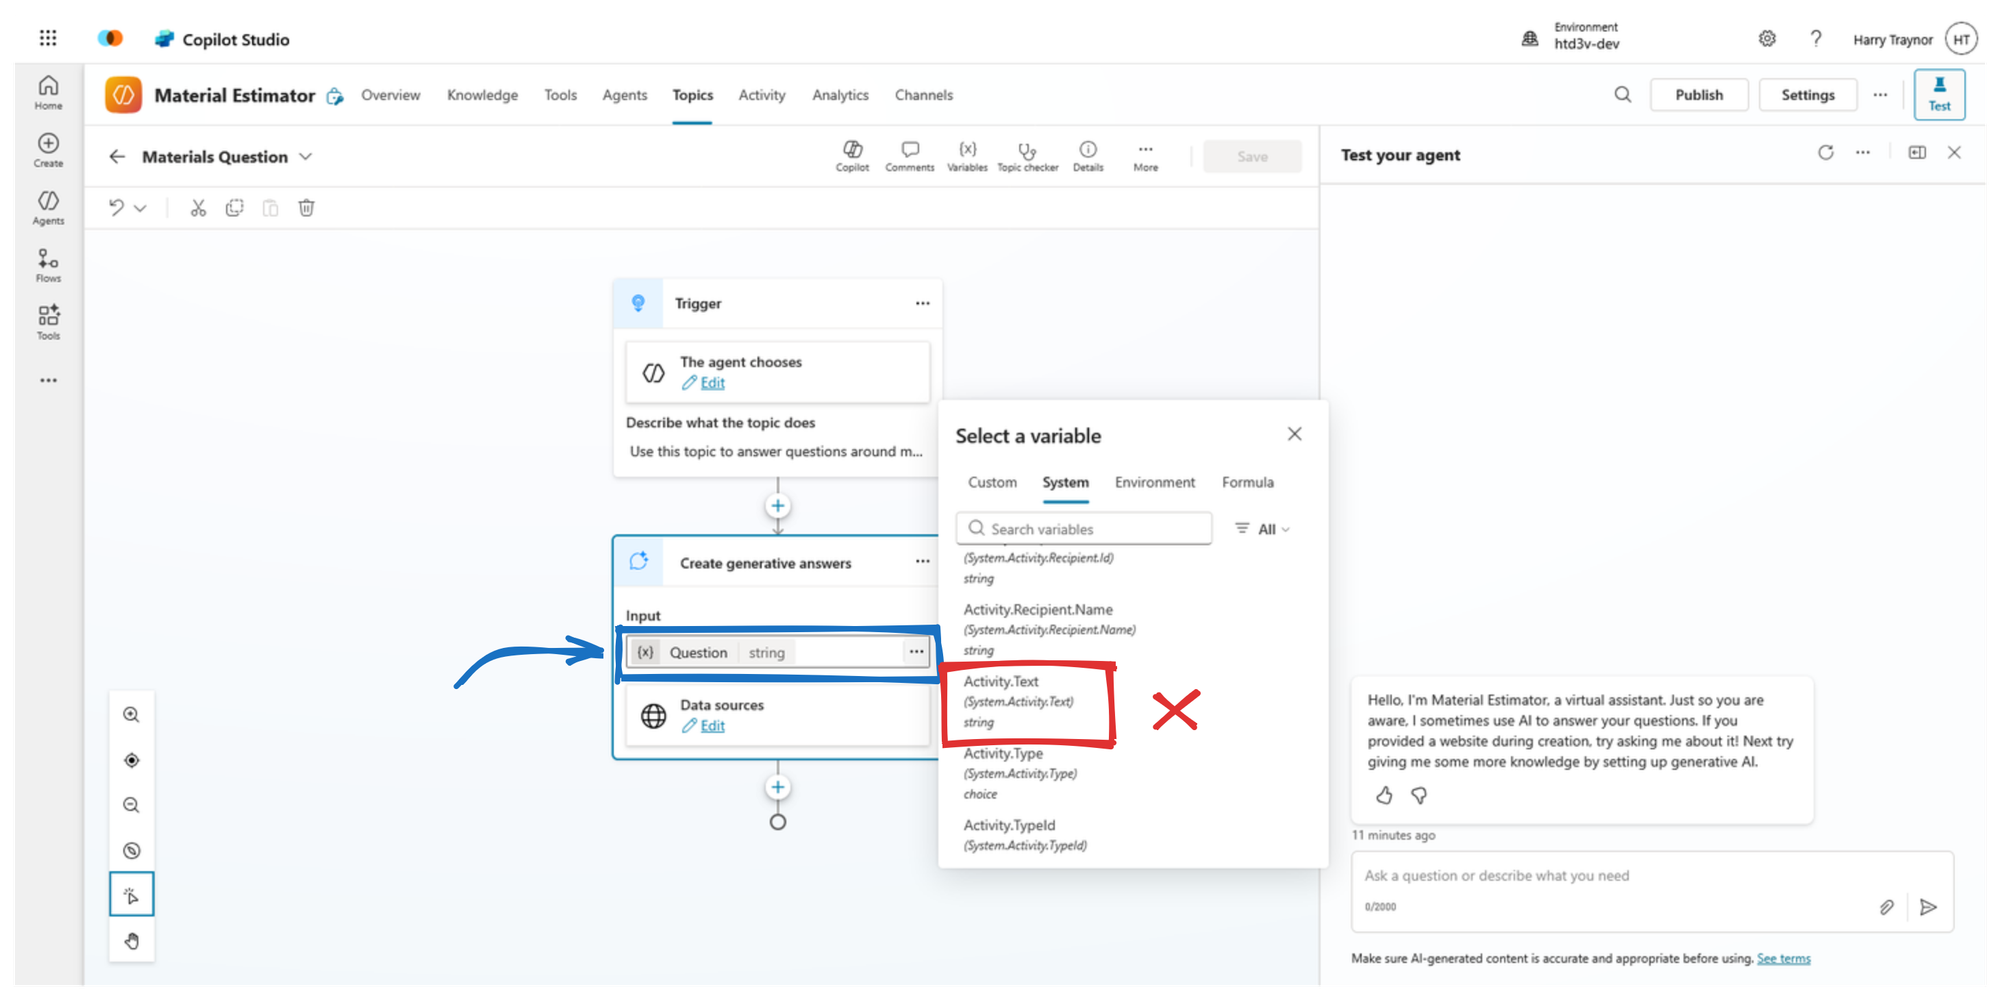
Task: Send the test chat message
Action: (x=1928, y=907)
